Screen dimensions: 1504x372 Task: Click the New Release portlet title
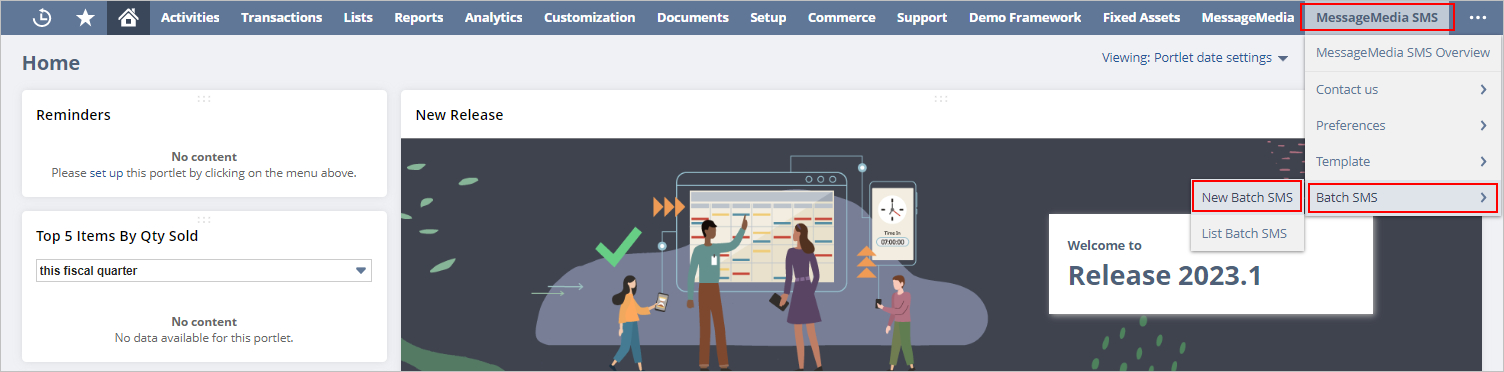(459, 115)
